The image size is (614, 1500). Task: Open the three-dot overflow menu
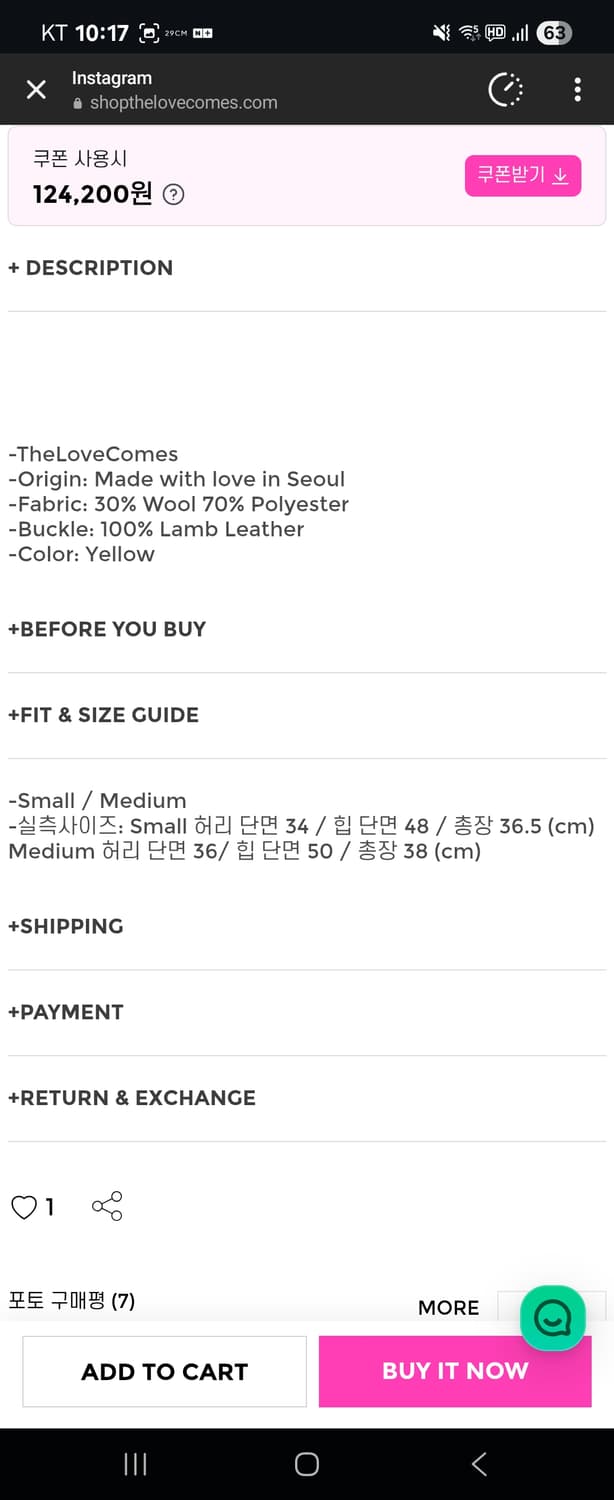coord(578,89)
